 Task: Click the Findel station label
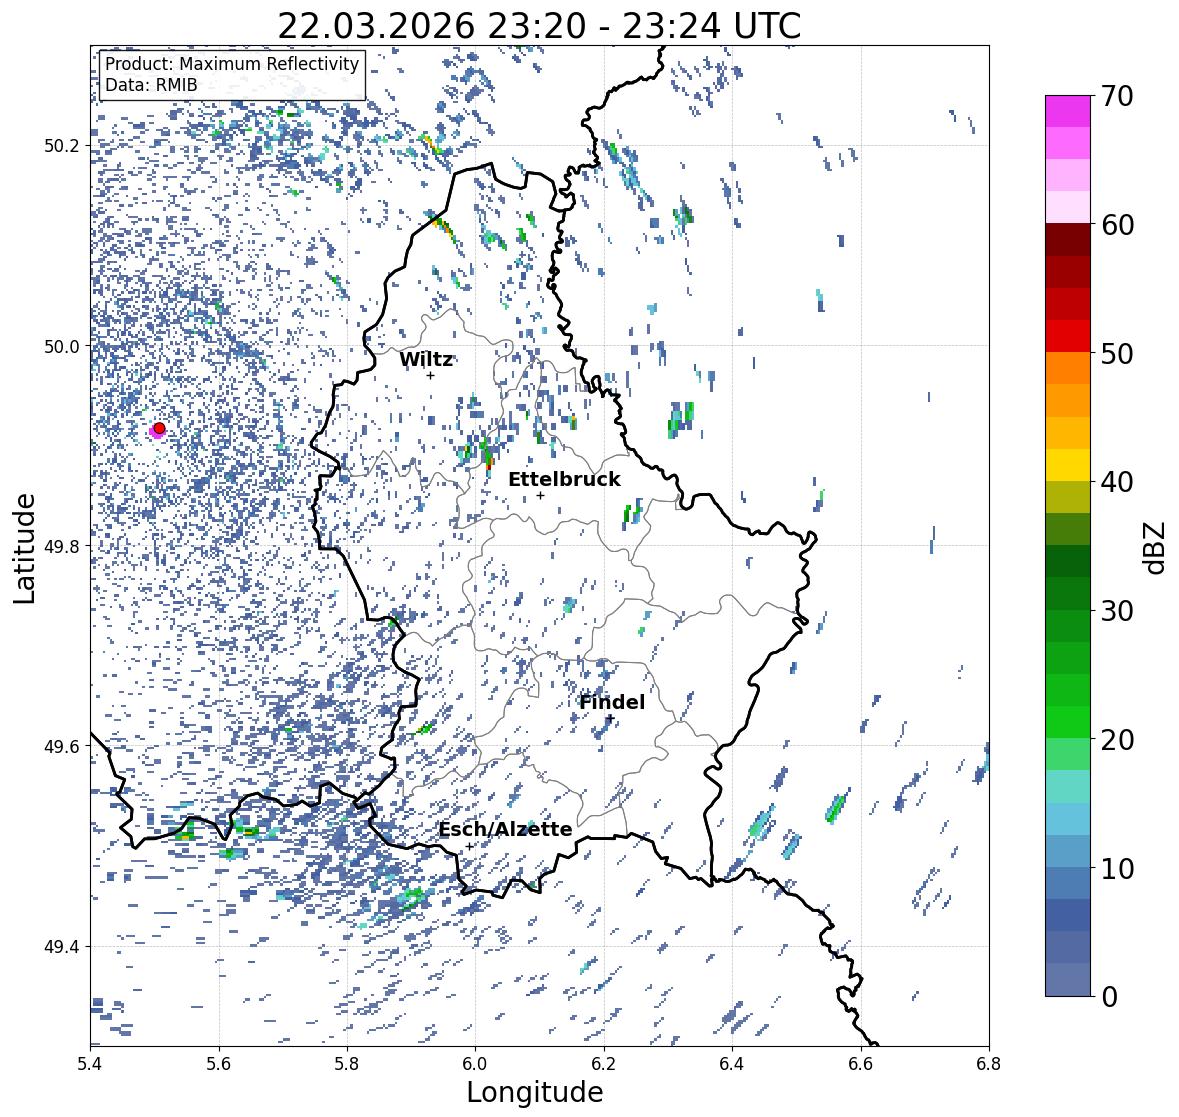(612, 702)
